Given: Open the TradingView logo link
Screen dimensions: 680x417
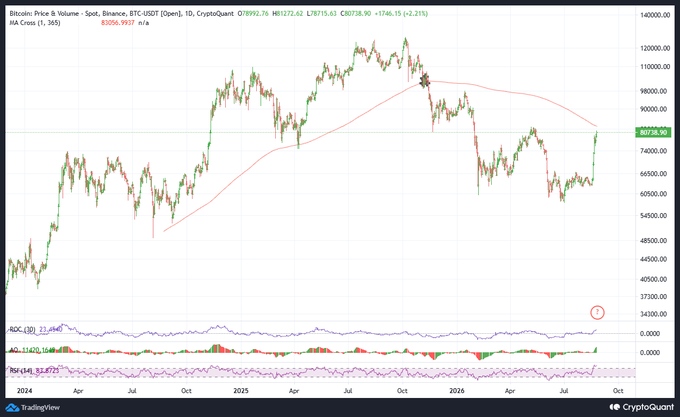Looking at the screenshot, I should click(33, 407).
